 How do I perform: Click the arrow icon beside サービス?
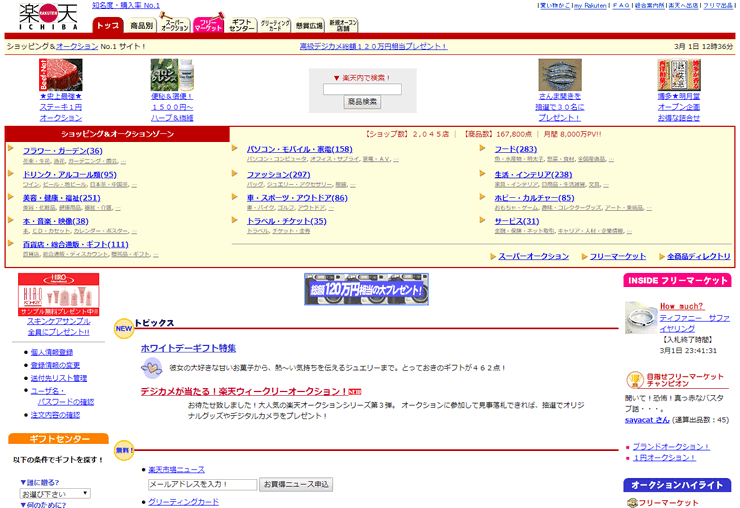(482, 220)
